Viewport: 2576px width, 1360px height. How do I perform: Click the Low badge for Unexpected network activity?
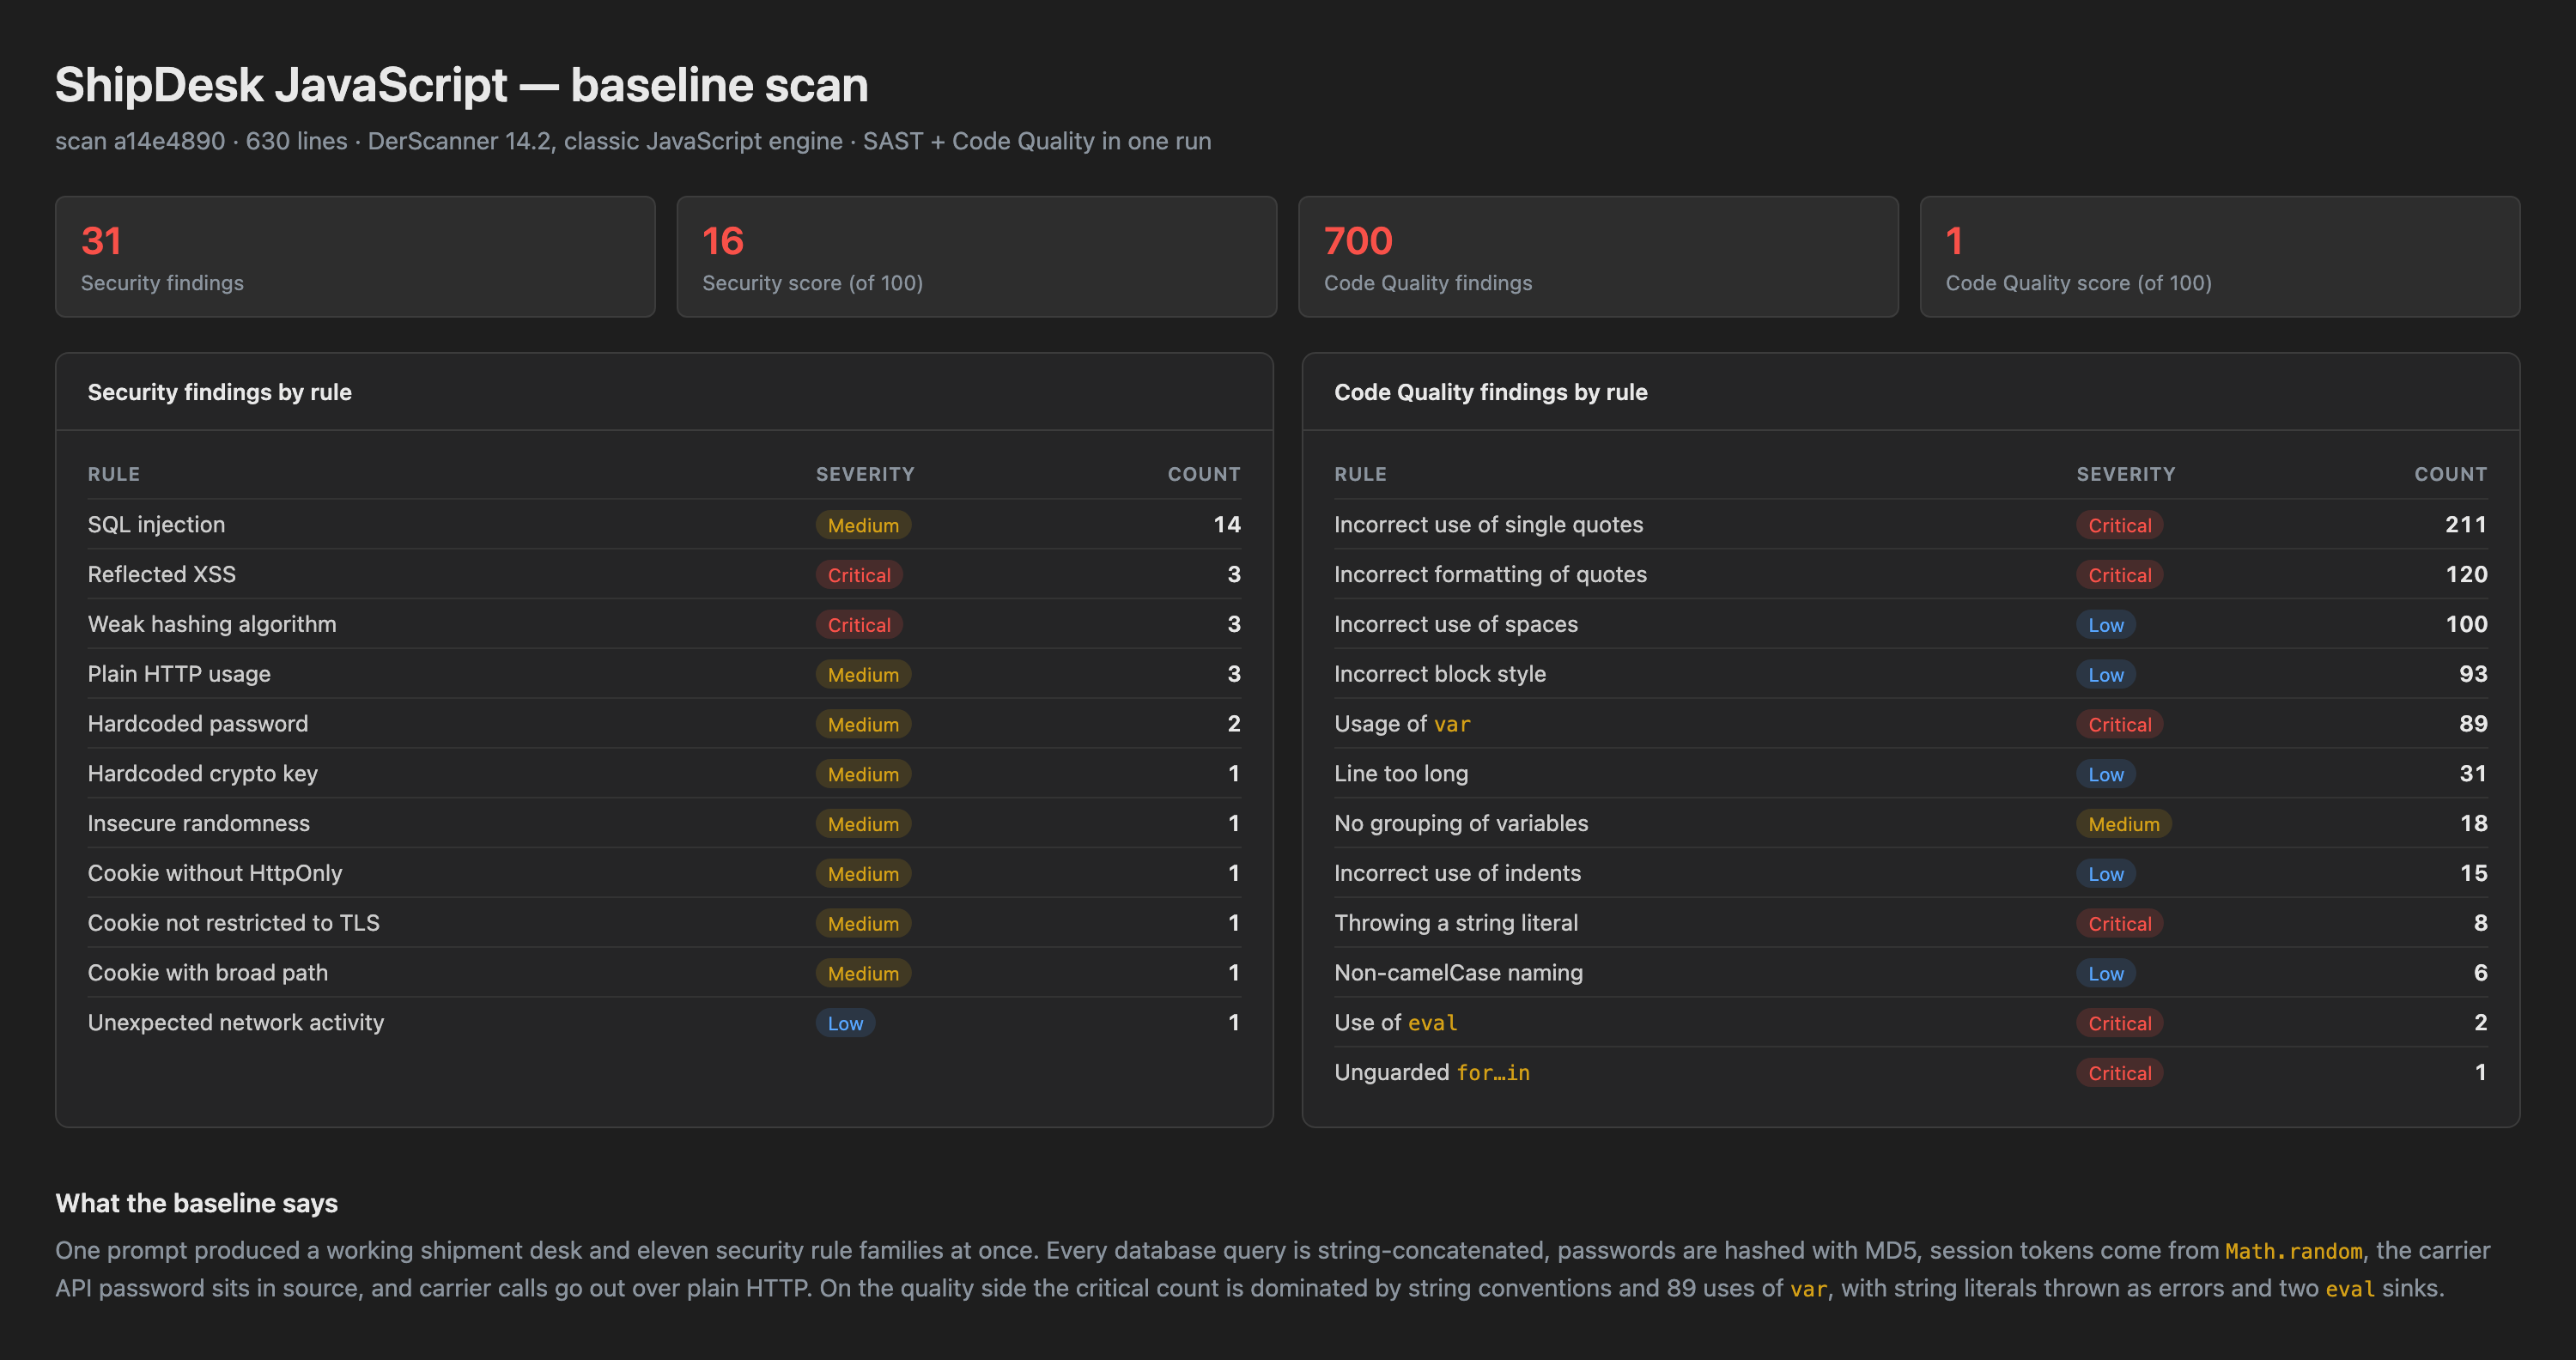tap(845, 1023)
